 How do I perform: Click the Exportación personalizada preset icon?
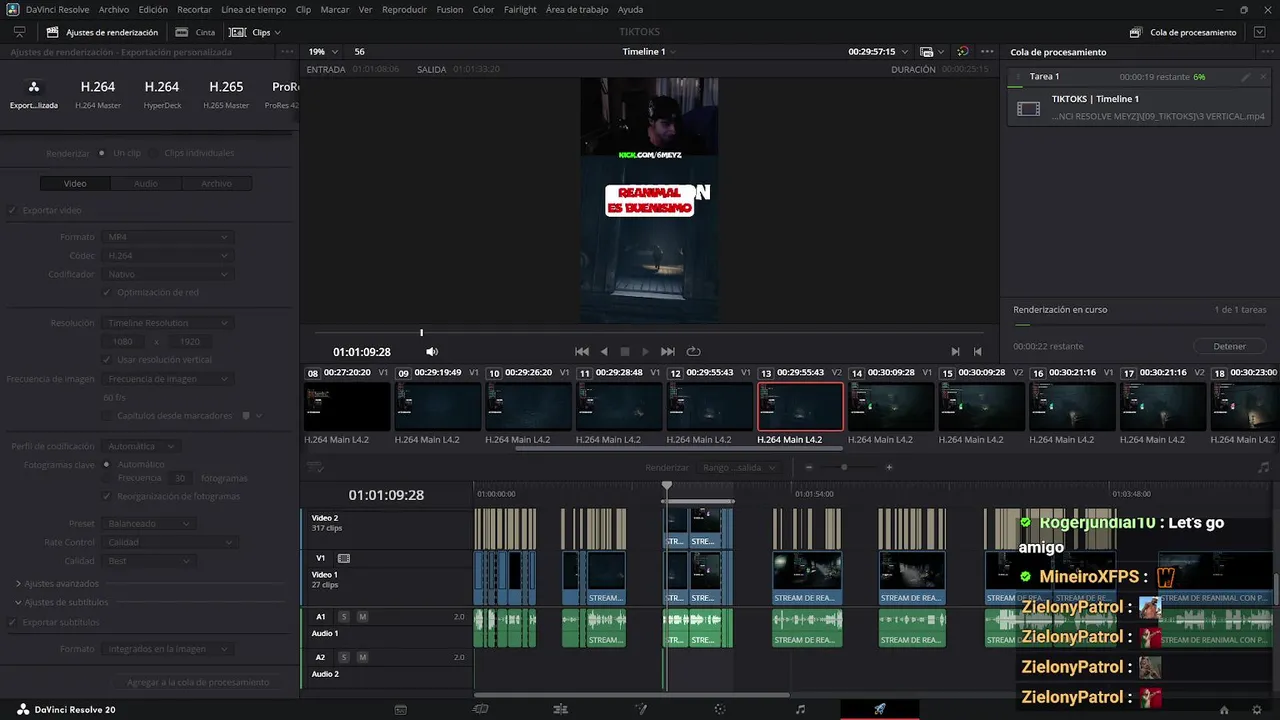click(34, 88)
